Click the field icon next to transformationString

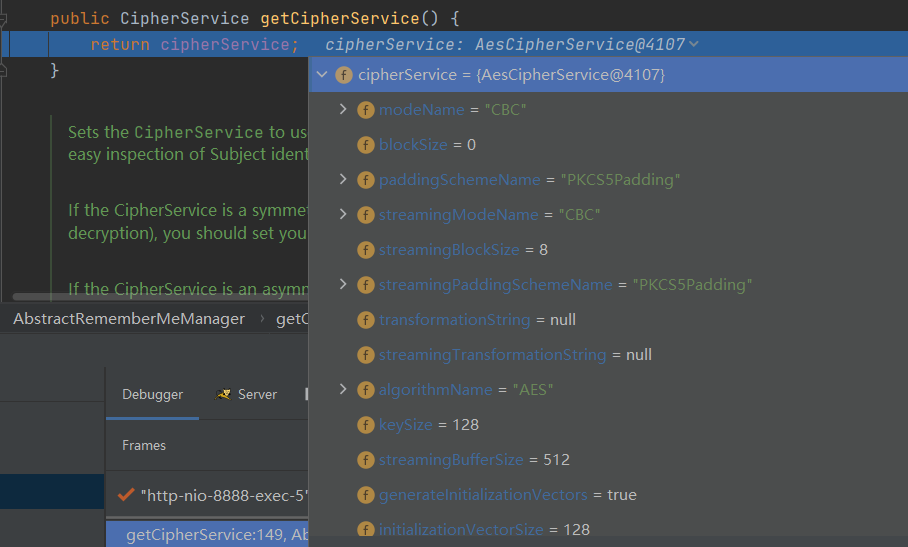[367, 320]
